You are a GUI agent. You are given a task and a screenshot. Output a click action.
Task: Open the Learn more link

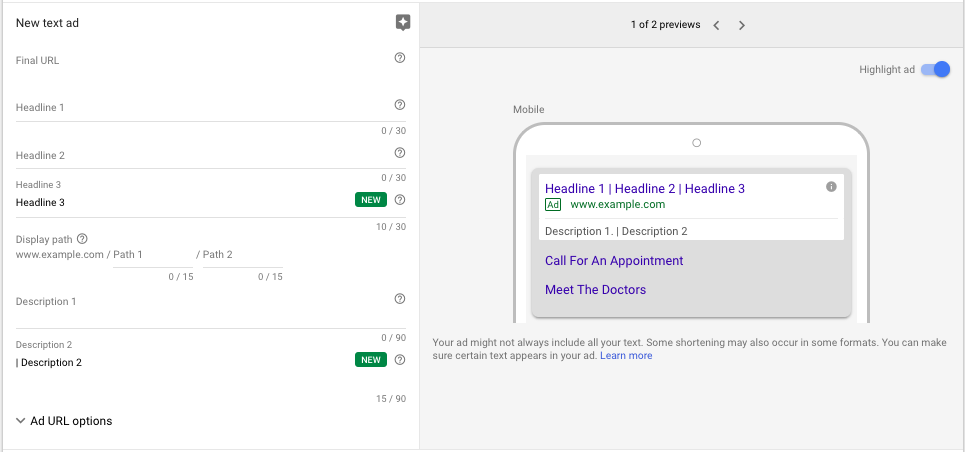pyautogui.click(x=626, y=356)
